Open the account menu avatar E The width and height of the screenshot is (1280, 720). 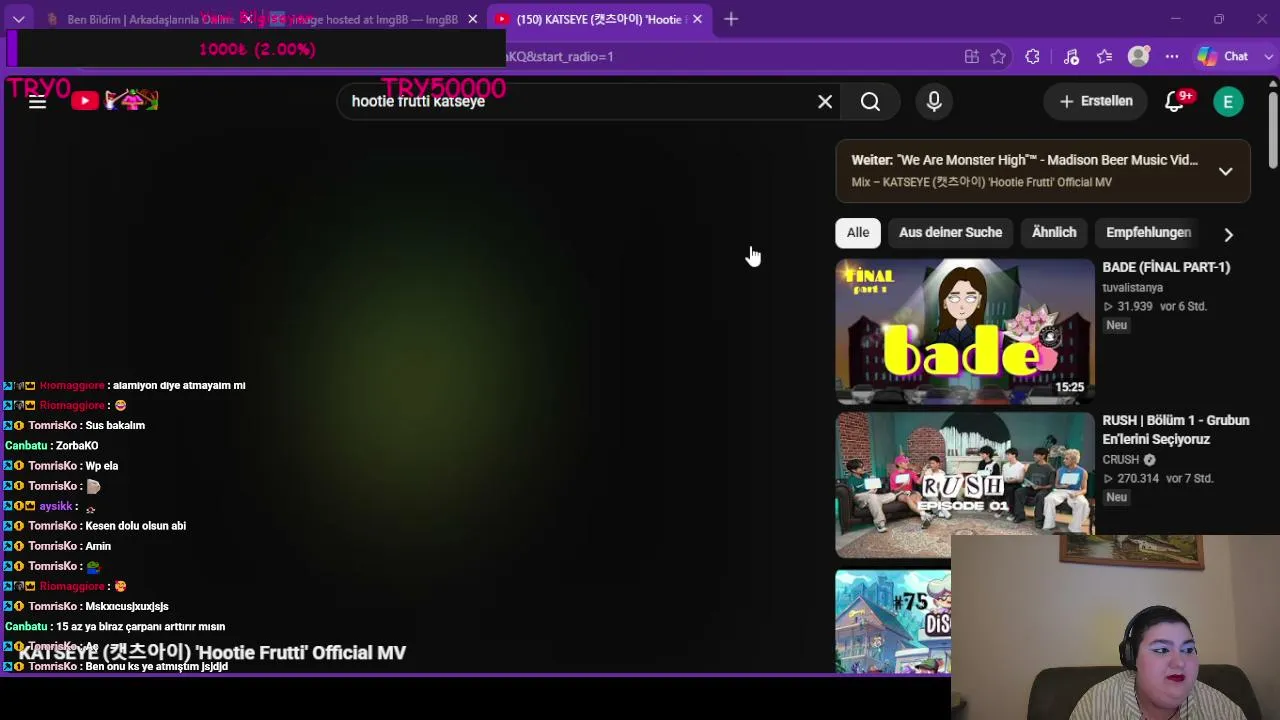pos(1228,101)
